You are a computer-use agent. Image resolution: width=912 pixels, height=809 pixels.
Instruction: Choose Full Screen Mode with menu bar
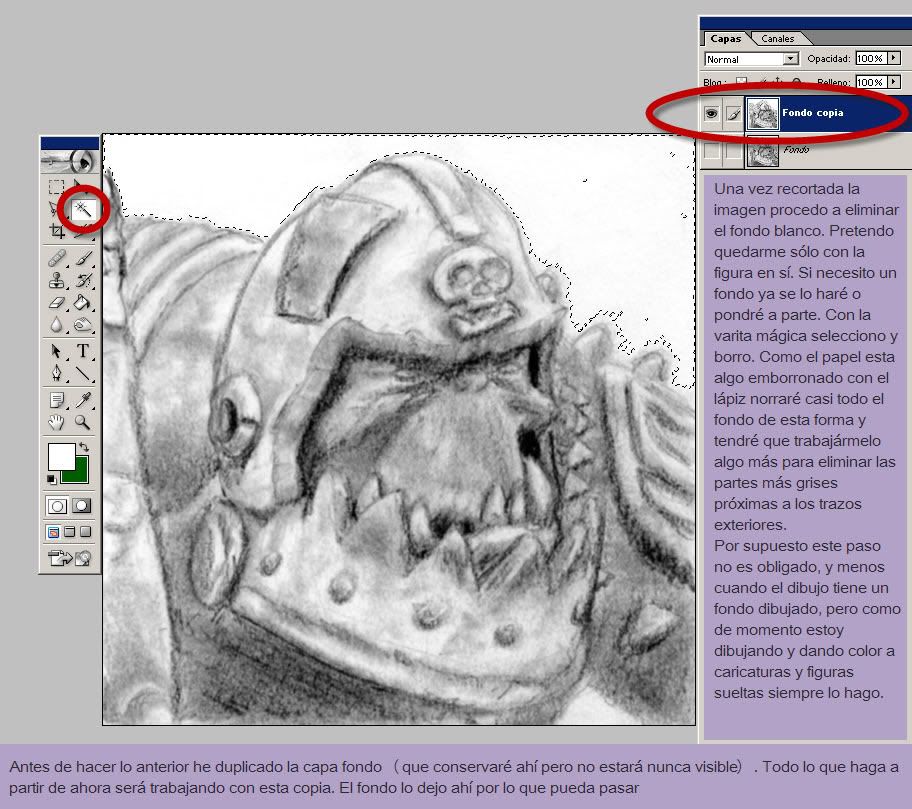69,532
